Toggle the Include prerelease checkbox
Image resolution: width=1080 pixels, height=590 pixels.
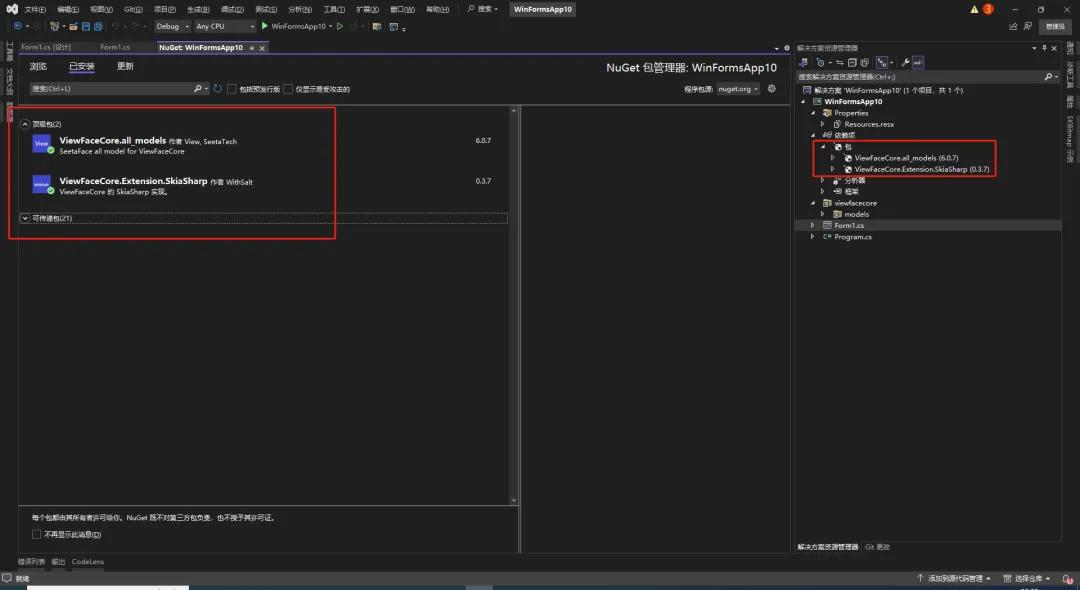click(x=232, y=89)
